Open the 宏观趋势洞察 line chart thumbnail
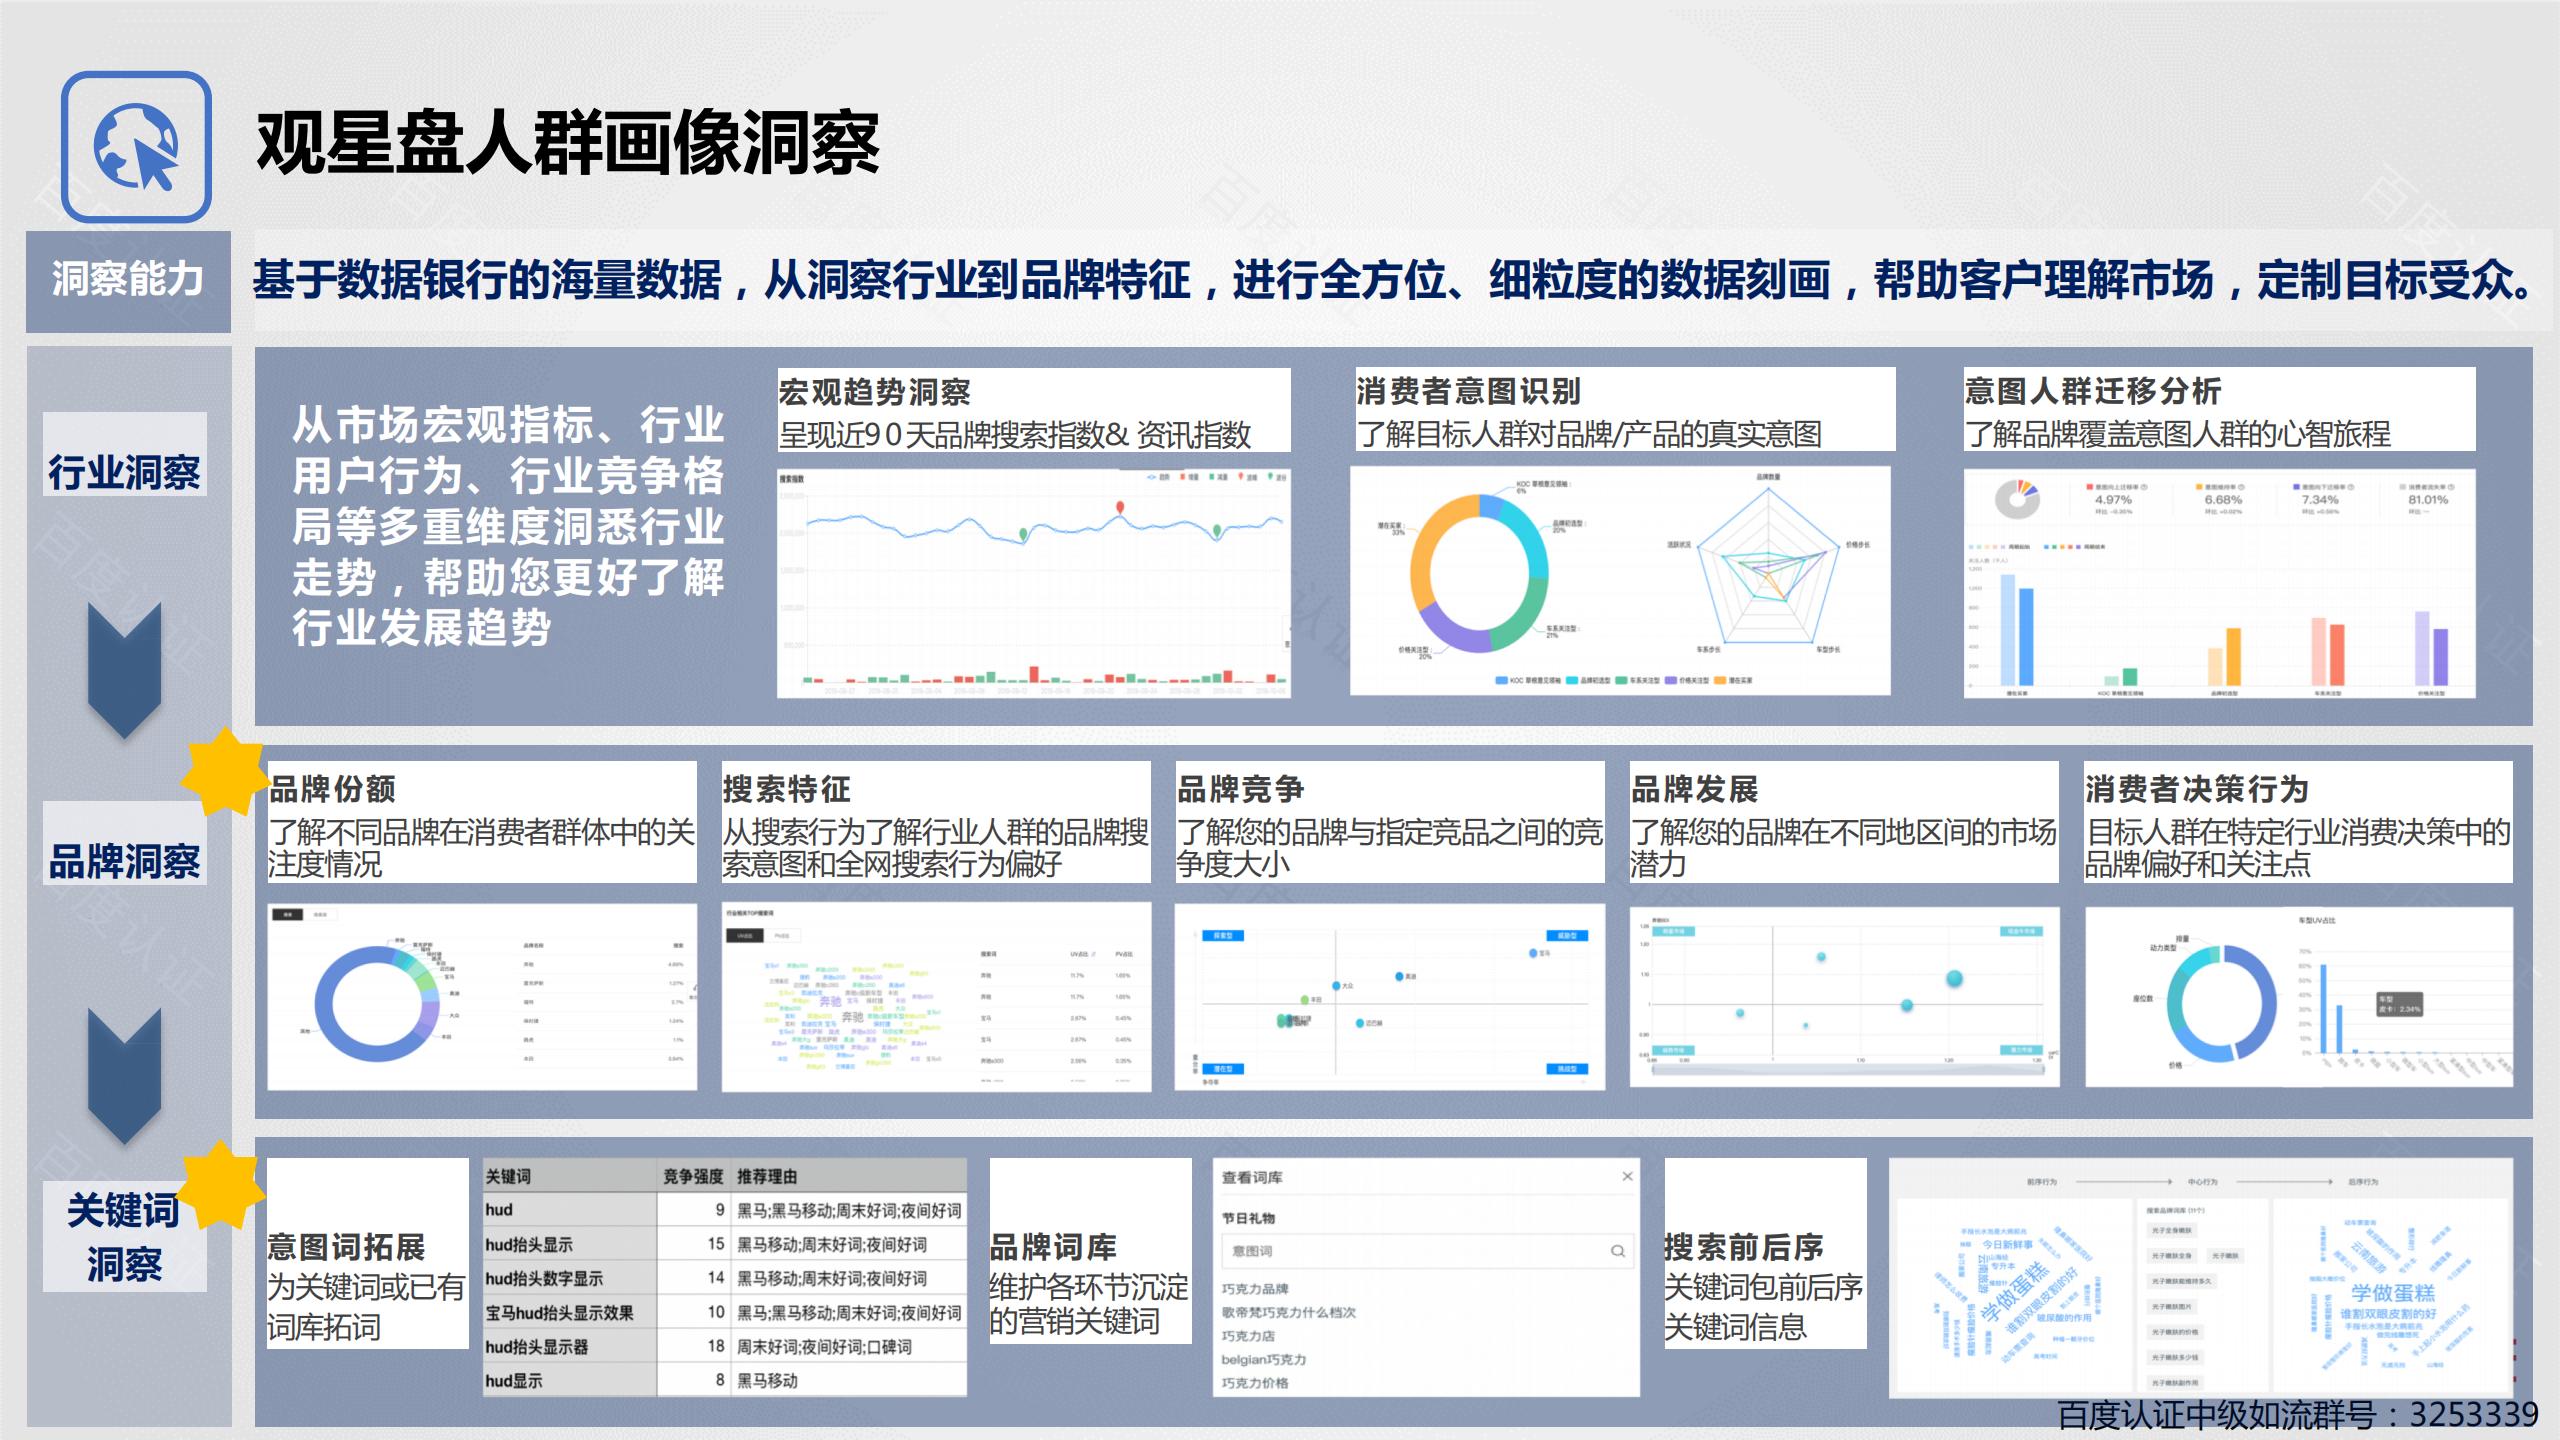Image resolution: width=2560 pixels, height=1440 pixels. [x=1034, y=582]
